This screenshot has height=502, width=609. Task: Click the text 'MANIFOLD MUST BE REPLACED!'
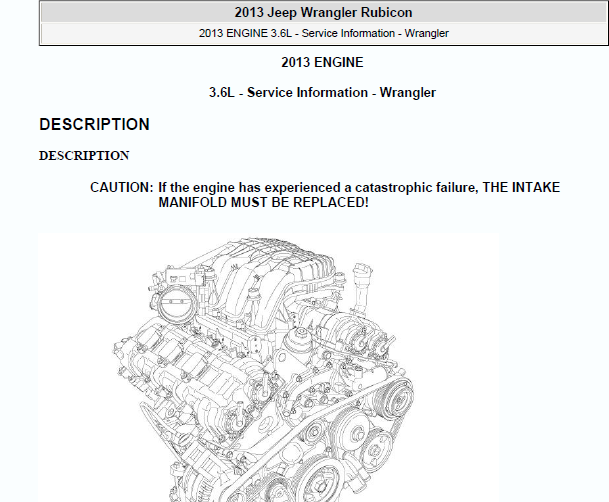pos(263,203)
